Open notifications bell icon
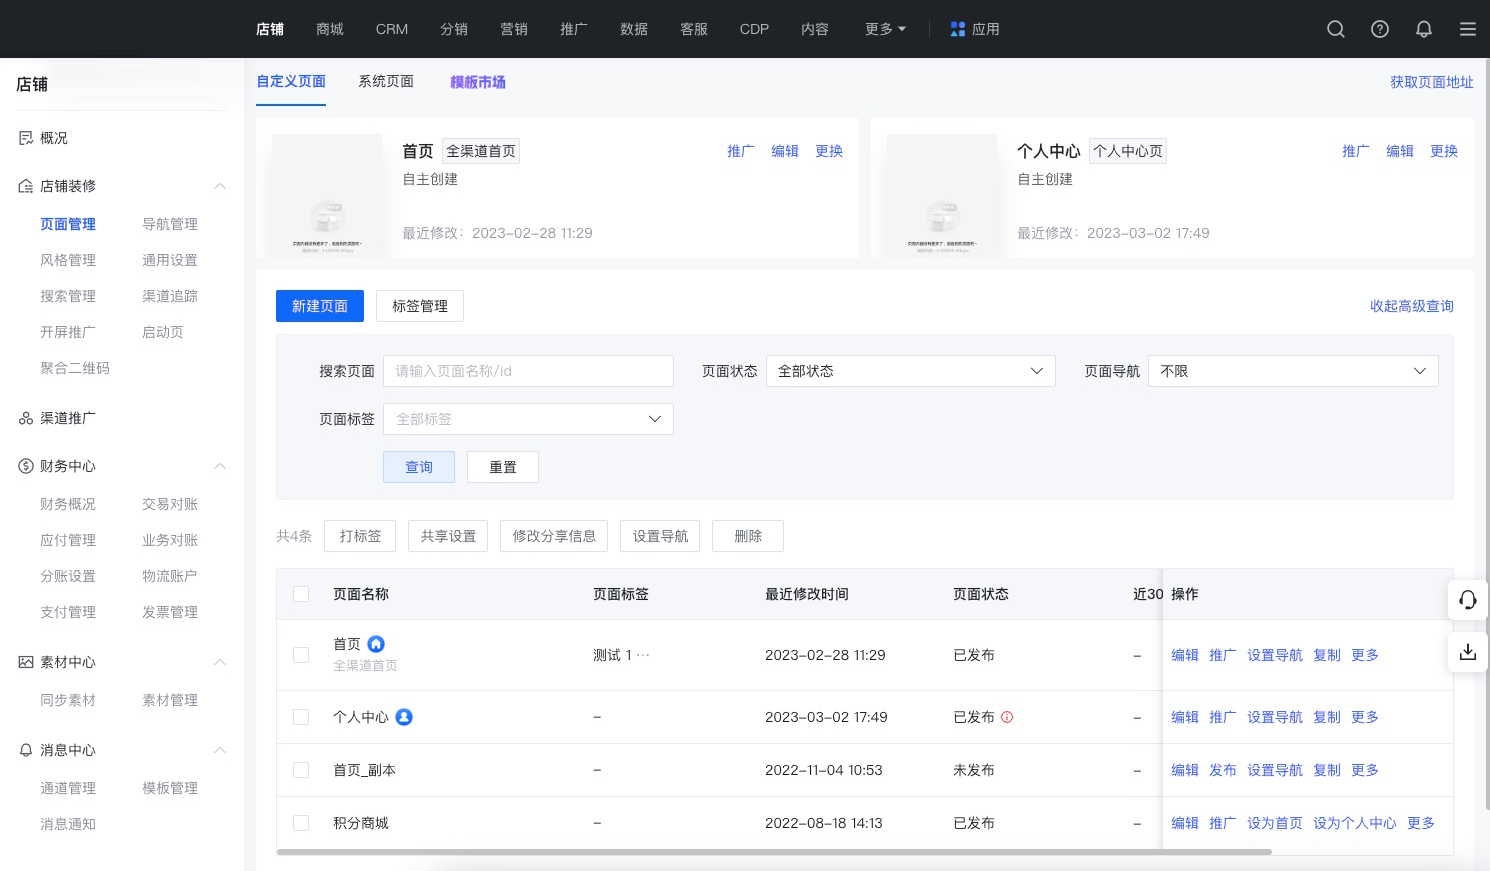This screenshot has width=1490, height=871. point(1424,29)
